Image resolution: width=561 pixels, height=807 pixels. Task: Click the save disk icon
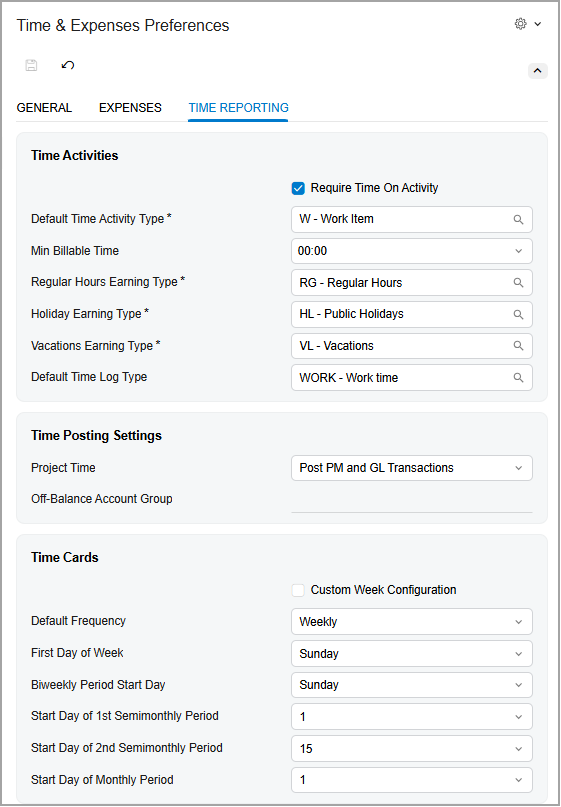(x=31, y=65)
